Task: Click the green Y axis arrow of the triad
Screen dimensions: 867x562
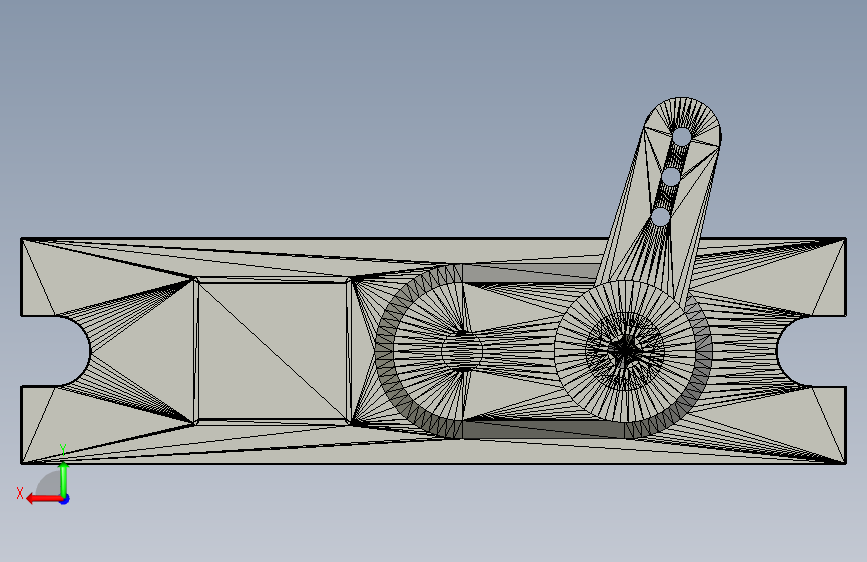Action: [64, 479]
